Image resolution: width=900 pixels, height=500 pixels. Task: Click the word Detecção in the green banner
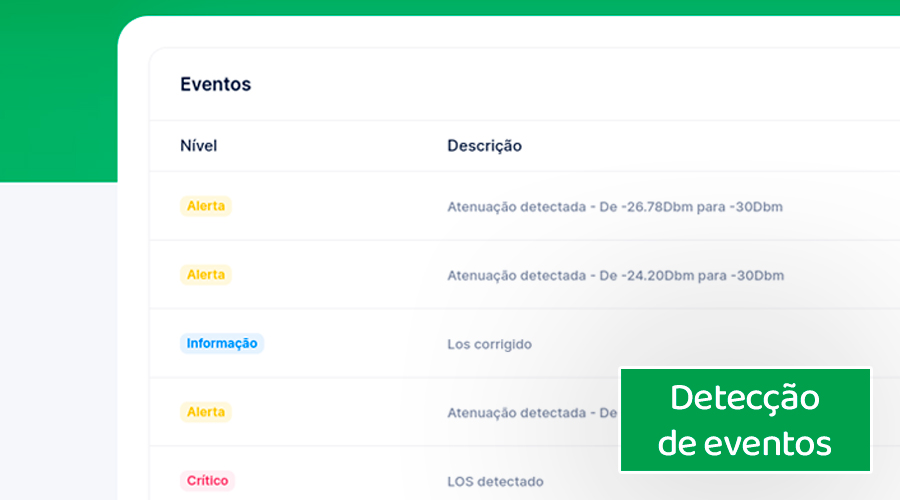[744, 397]
